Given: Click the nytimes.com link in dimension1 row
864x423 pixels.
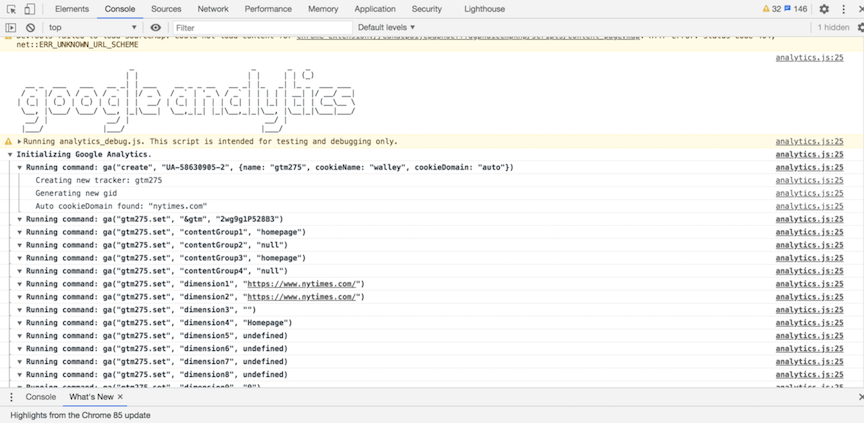Looking at the screenshot, I should (300, 284).
